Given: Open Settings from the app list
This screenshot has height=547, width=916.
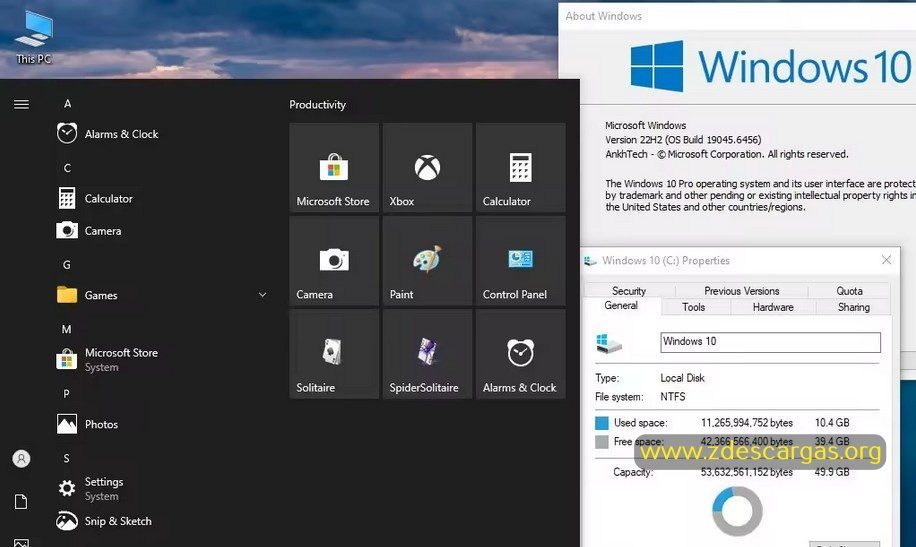Looking at the screenshot, I should pos(90,489).
